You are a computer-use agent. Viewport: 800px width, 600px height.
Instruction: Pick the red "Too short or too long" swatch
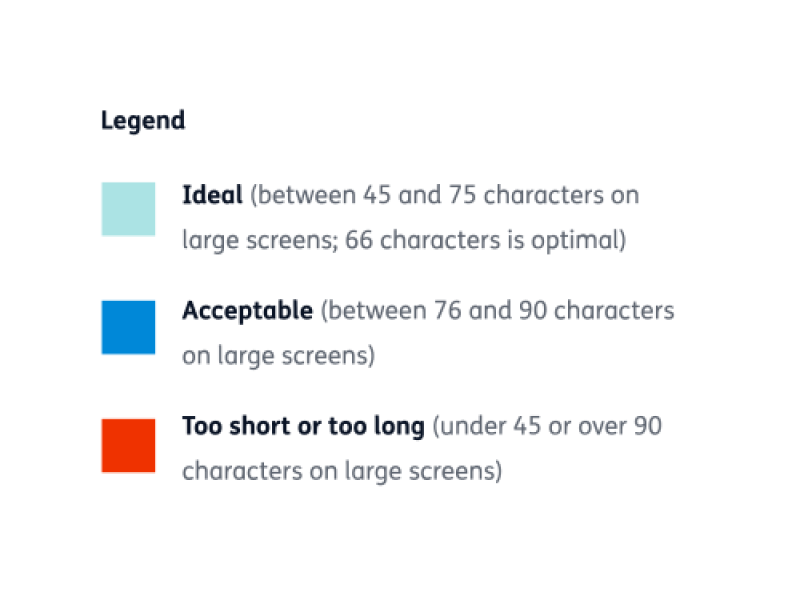[128, 445]
